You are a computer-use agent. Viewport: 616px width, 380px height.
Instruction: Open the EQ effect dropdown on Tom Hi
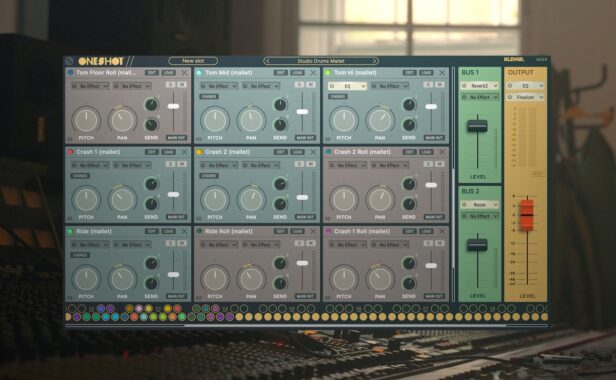click(347, 86)
